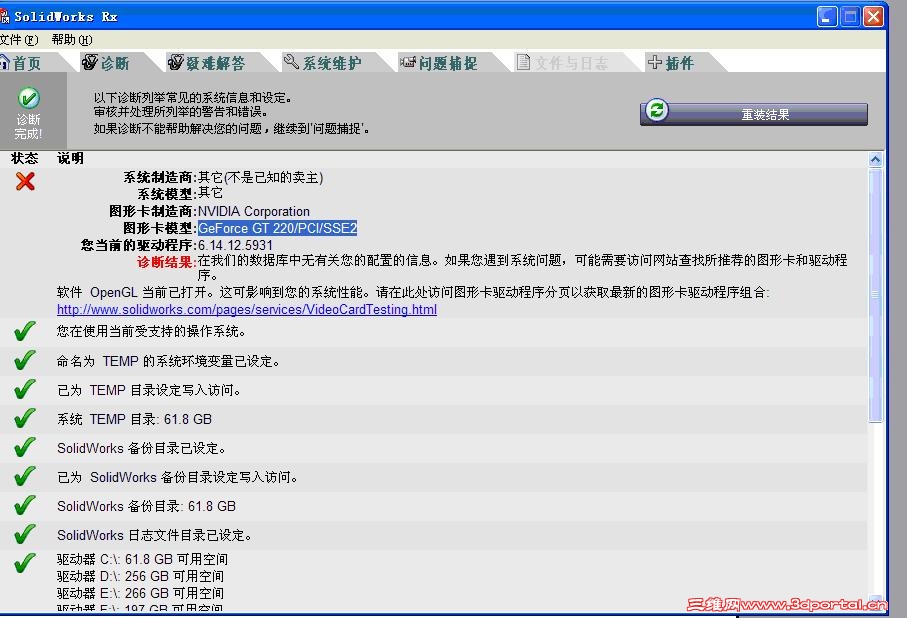Click the scrollbar up arrow

pos(875,159)
